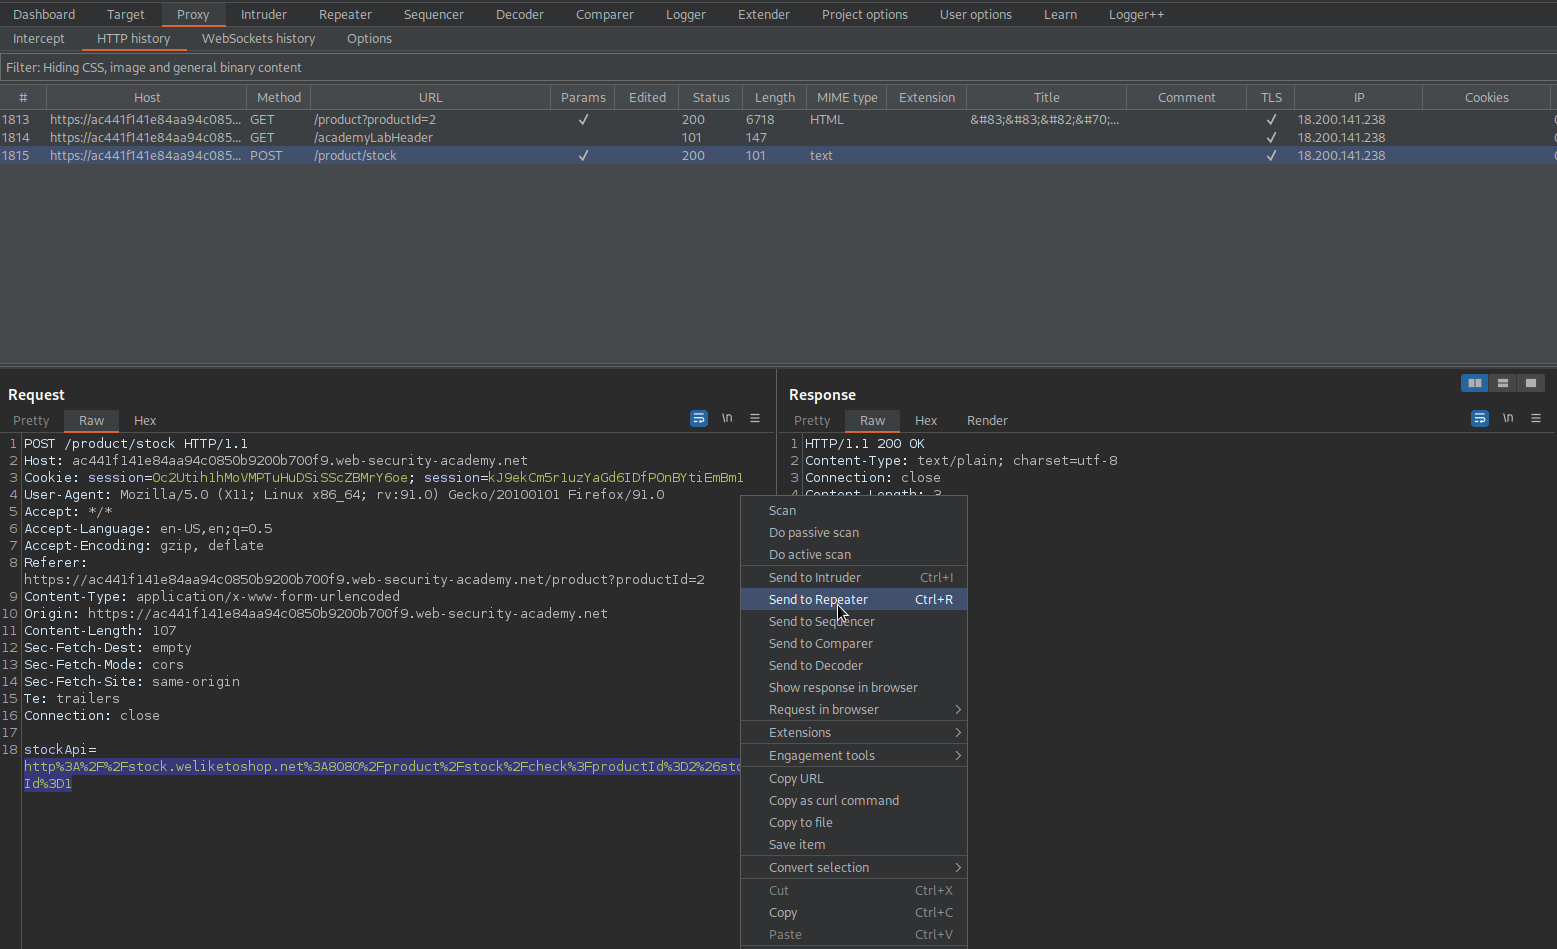The height and width of the screenshot is (949, 1557).
Task: Open the Comparer main tab
Action: (x=605, y=14)
